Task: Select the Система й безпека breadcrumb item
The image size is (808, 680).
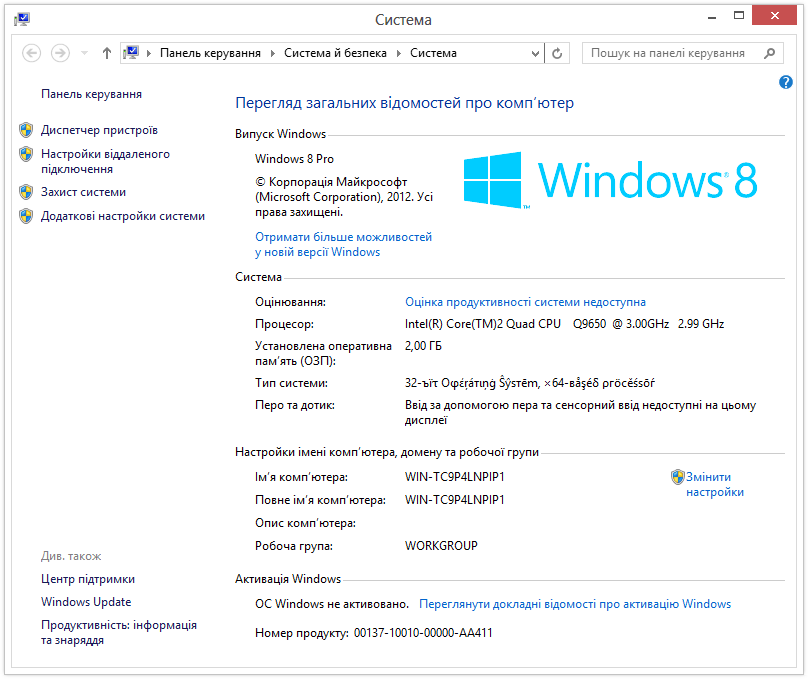Action: coord(335,53)
